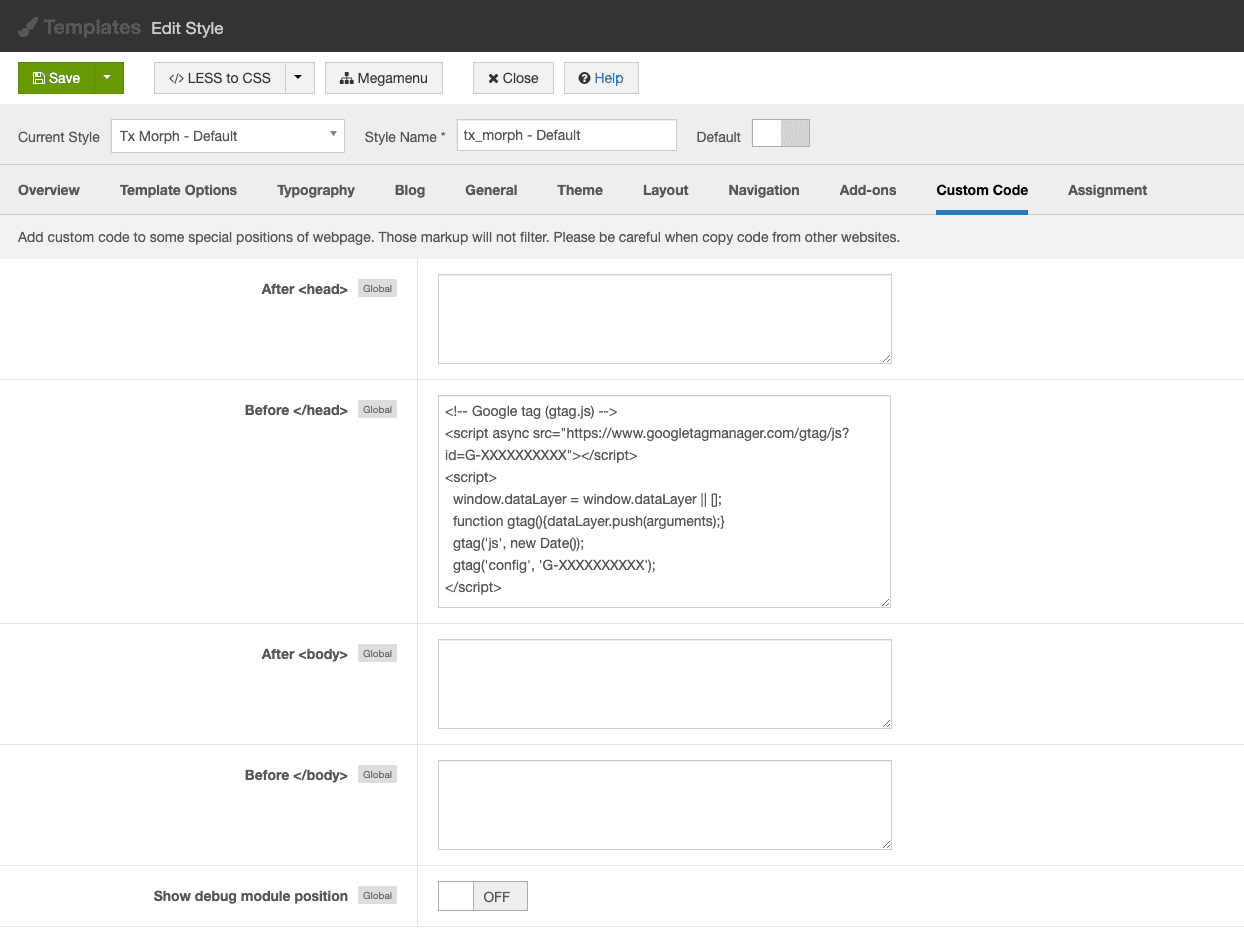This screenshot has width=1244, height=929.
Task: Select the Add-ons tab
Action: pyautogui.click(x=868, y=190)
